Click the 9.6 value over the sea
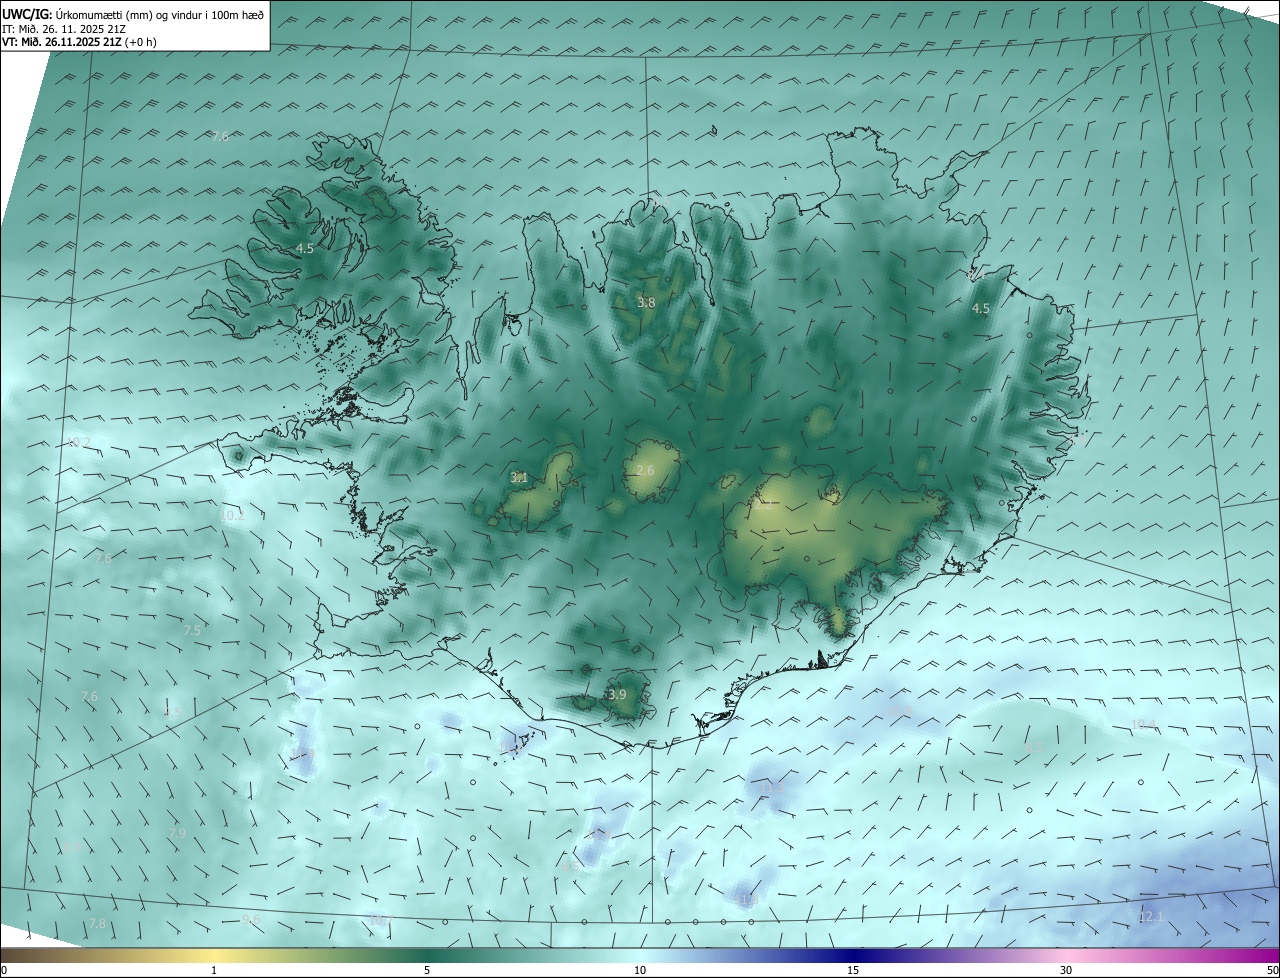 tap(251, 919)
